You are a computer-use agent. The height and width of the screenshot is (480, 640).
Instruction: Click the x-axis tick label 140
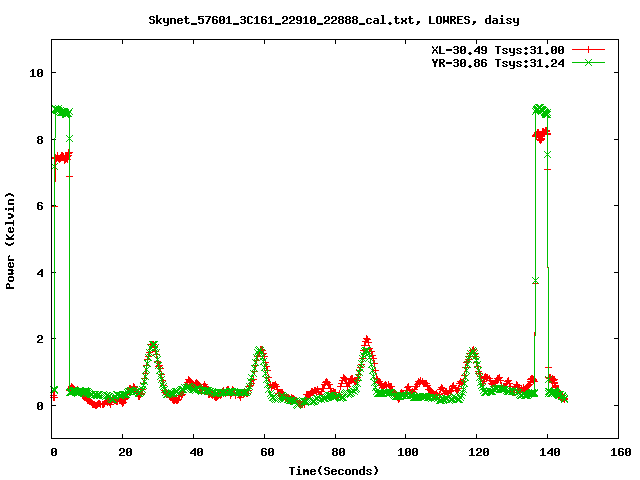550,452
